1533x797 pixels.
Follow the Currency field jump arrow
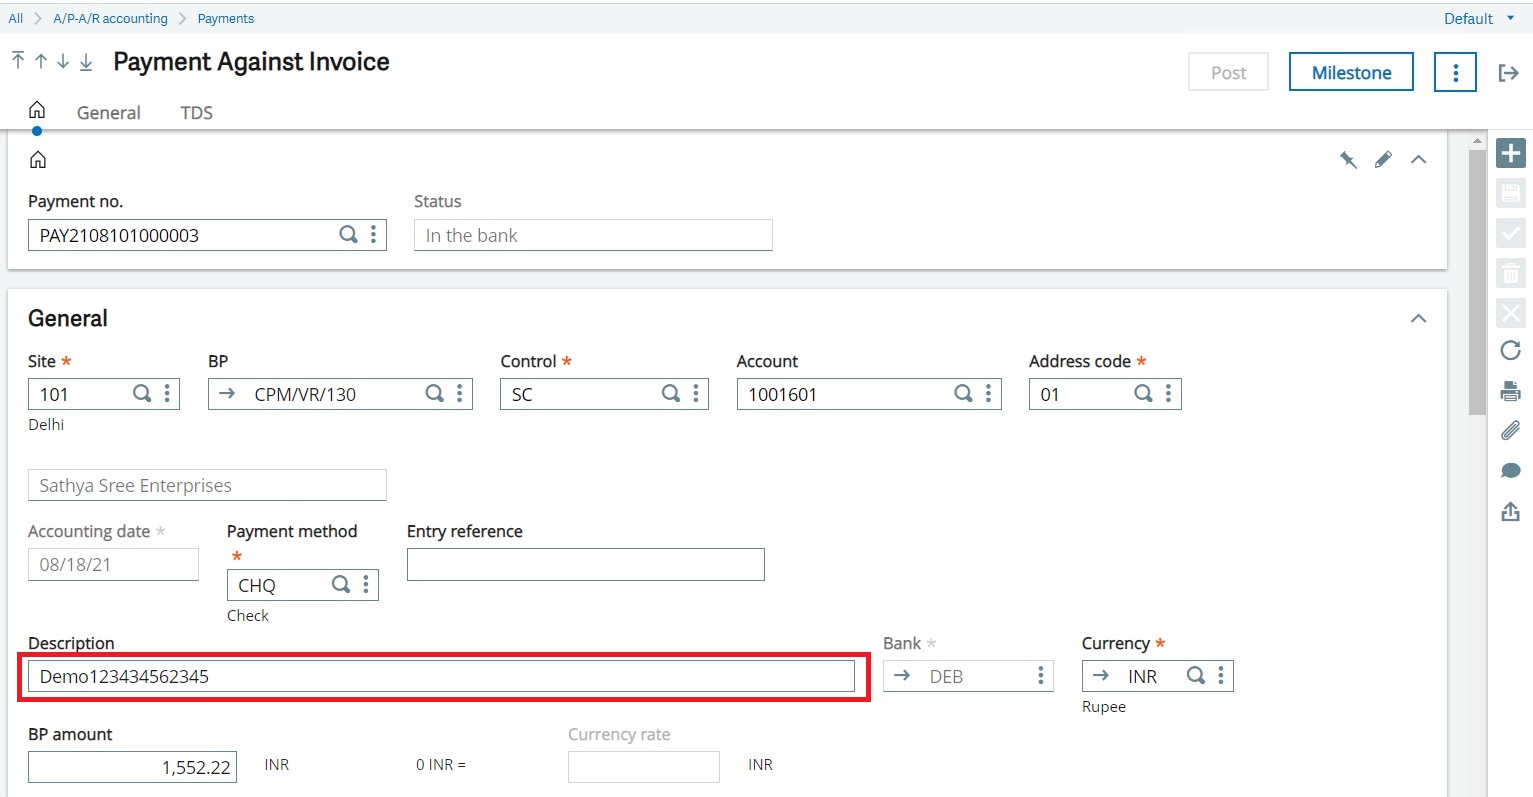coord(1101,675)
